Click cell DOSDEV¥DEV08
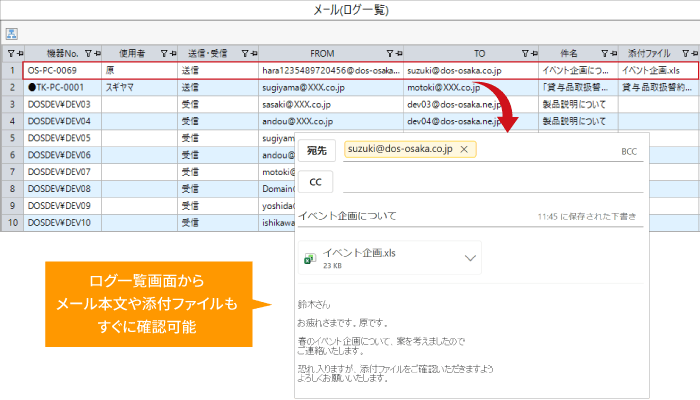Viewport: 700px width, 400px height. point(62,189)
